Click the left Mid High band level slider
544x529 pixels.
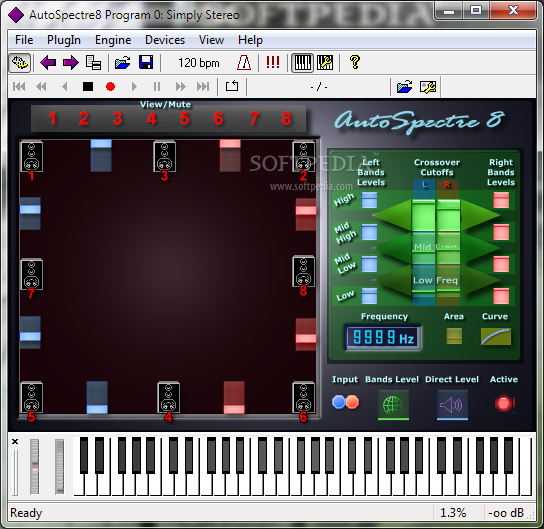(369, 232)
